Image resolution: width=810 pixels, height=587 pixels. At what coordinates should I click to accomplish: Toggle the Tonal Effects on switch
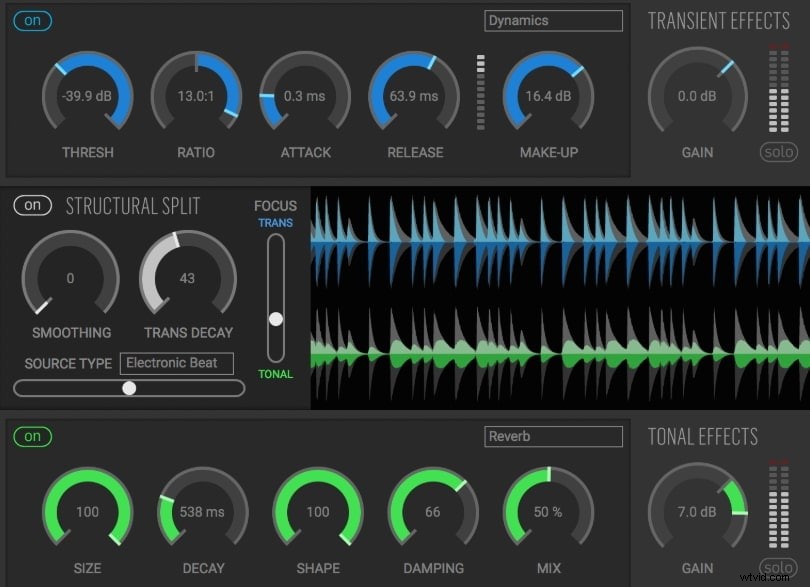31,437
